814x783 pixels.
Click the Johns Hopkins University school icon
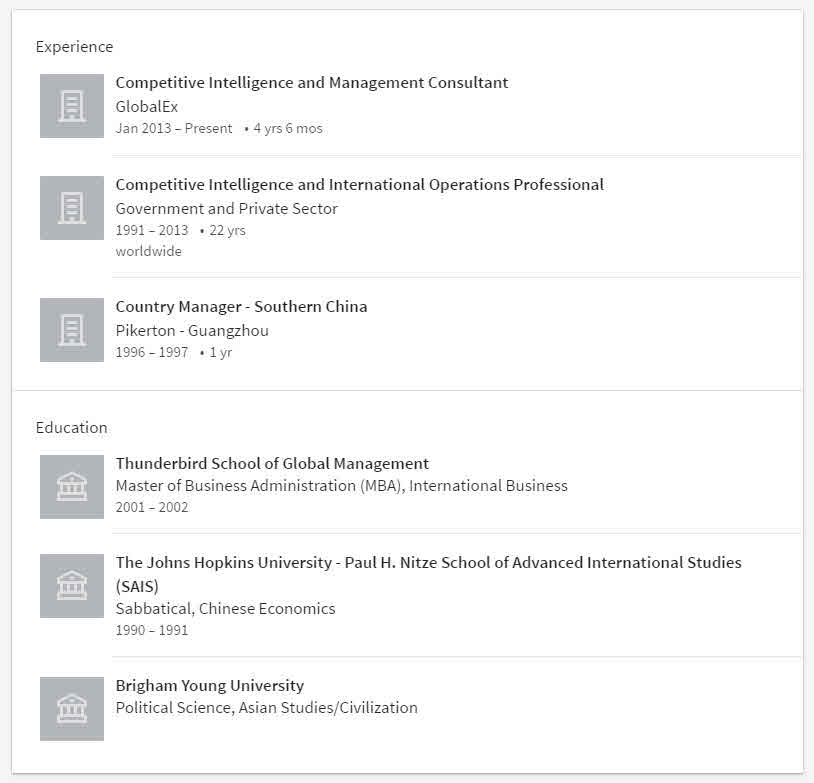click(x=72, y=586)
